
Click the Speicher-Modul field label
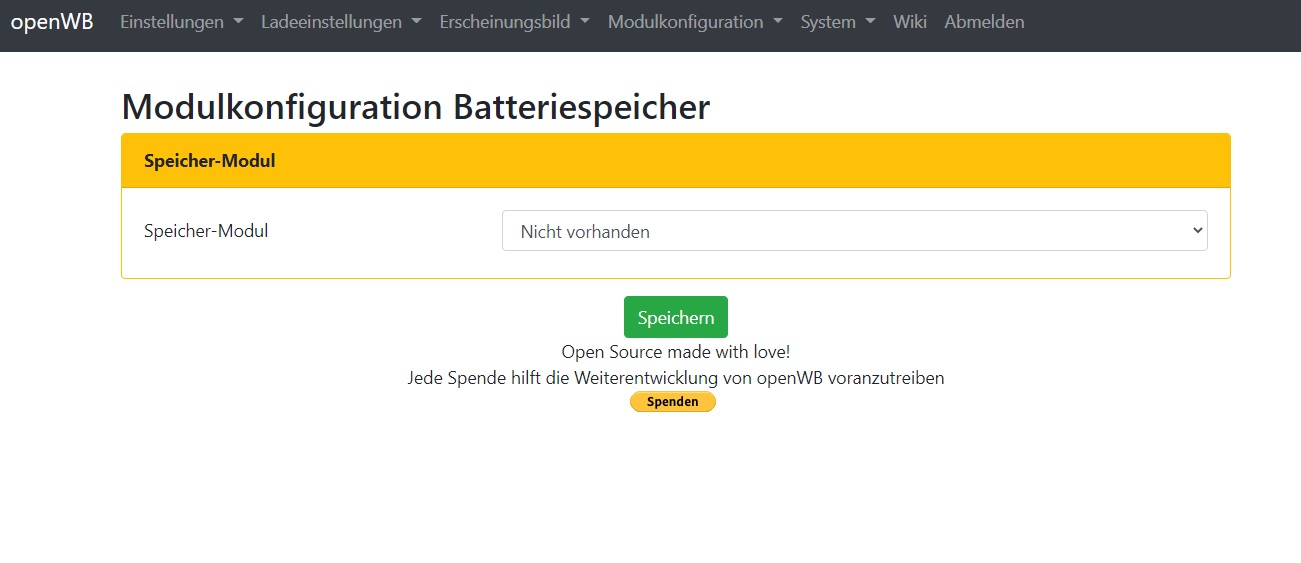(206, 231)
